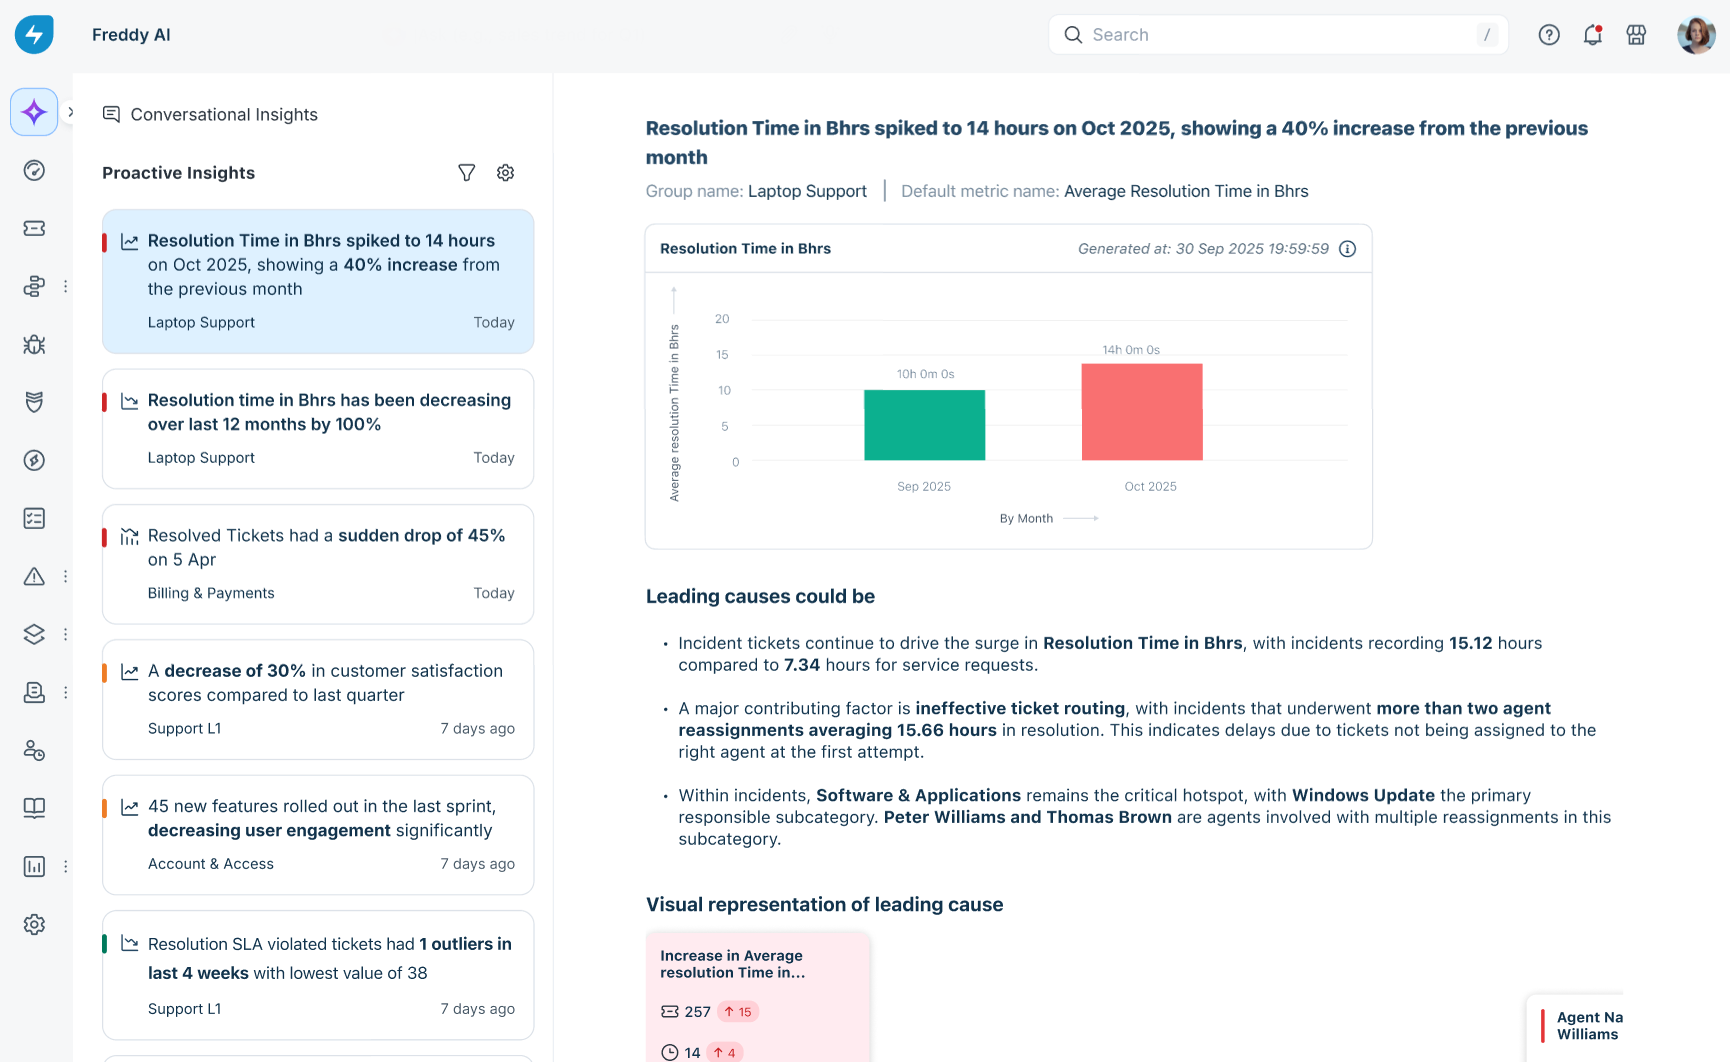Open the lightning circle releases icon in sidebar
1730x1062 pixels.
[34, 460]
